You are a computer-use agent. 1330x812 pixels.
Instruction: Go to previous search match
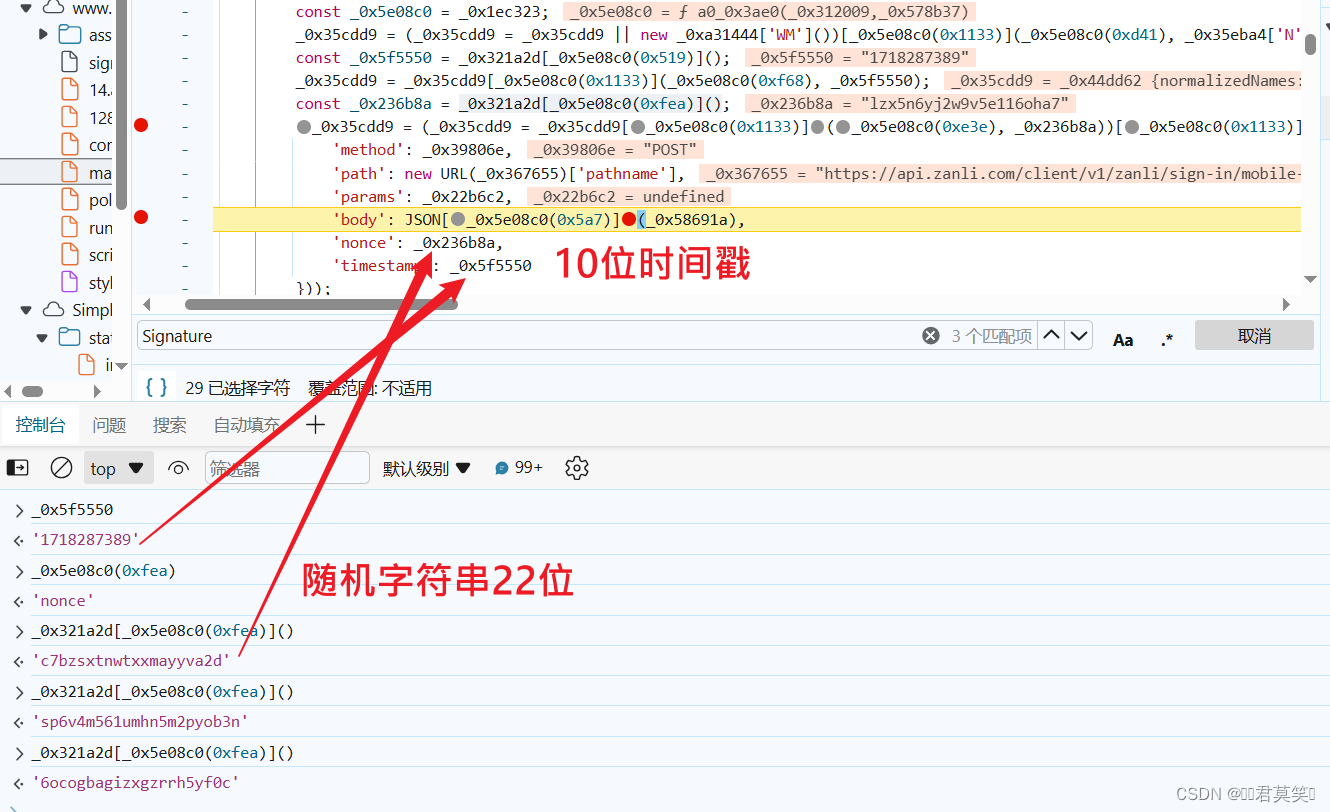pyautogui.click(x=1051, y=336)
